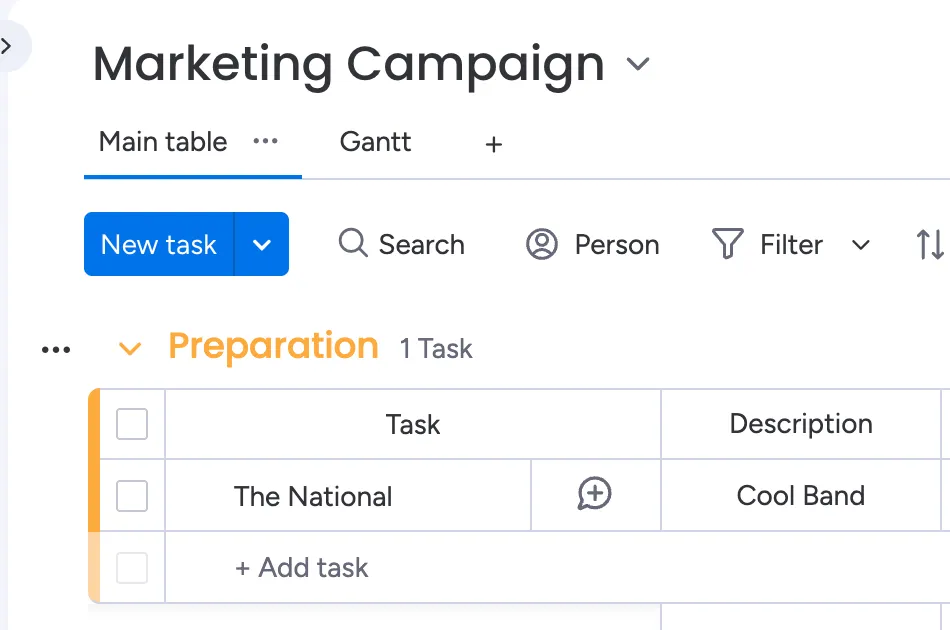The height and width of the screenshot is (630, 950).
Task: Click the Search magnifier icon
Action: (x=352, y=243)
